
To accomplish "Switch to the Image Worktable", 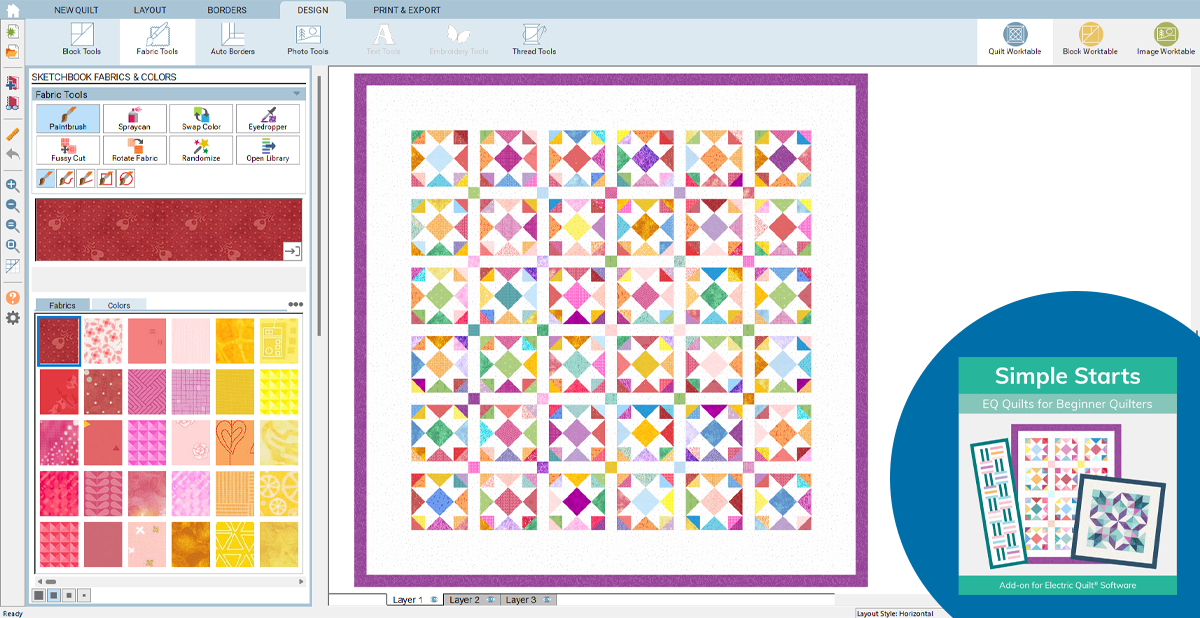I will click(1165, 40).
